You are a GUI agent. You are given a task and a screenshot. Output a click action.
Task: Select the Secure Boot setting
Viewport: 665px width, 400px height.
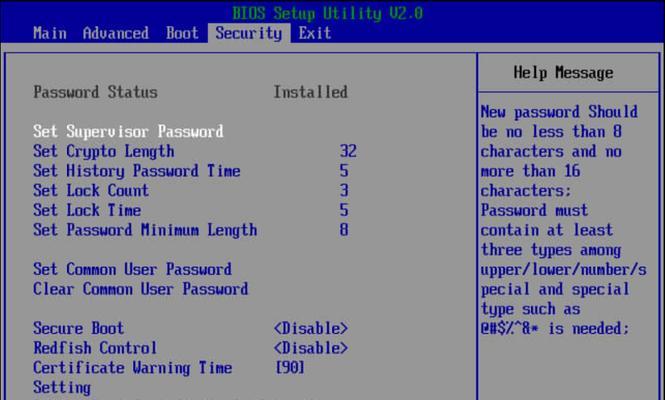(x=78, y=328)
